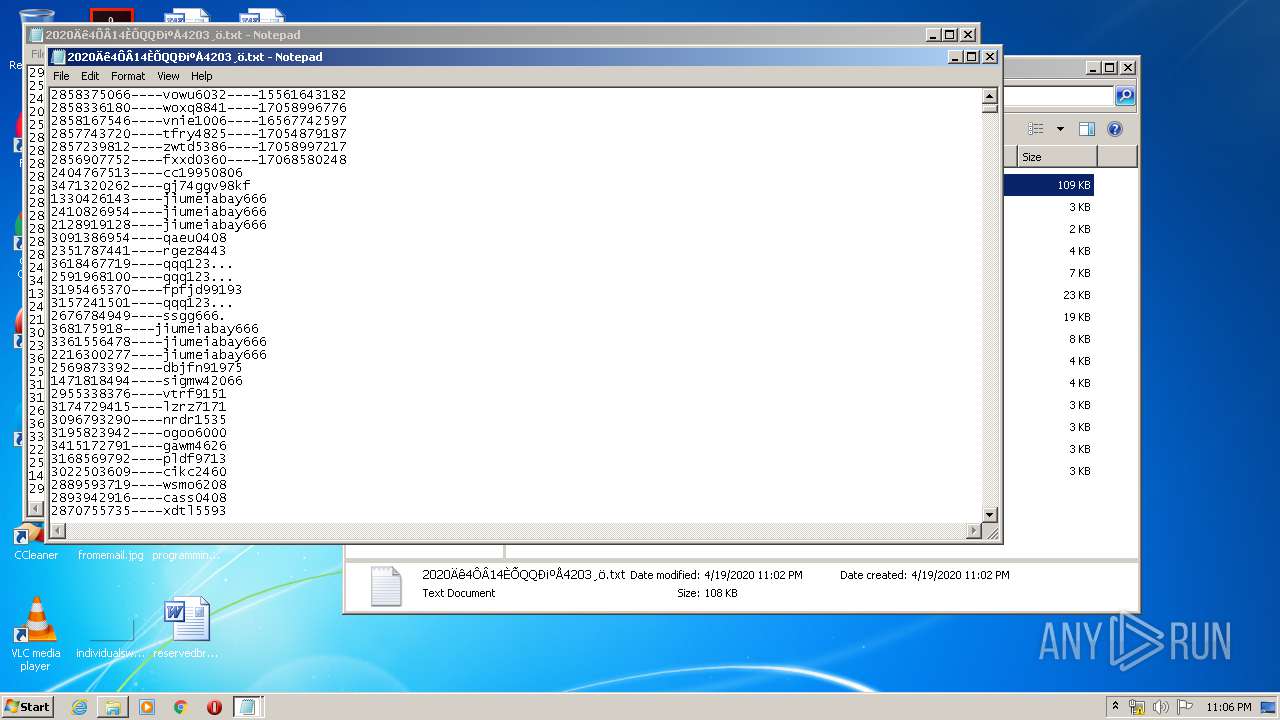Select the reservedbr... Word document on the desktop
This screenshot has height=720, width=1280.
pos(186,628)
